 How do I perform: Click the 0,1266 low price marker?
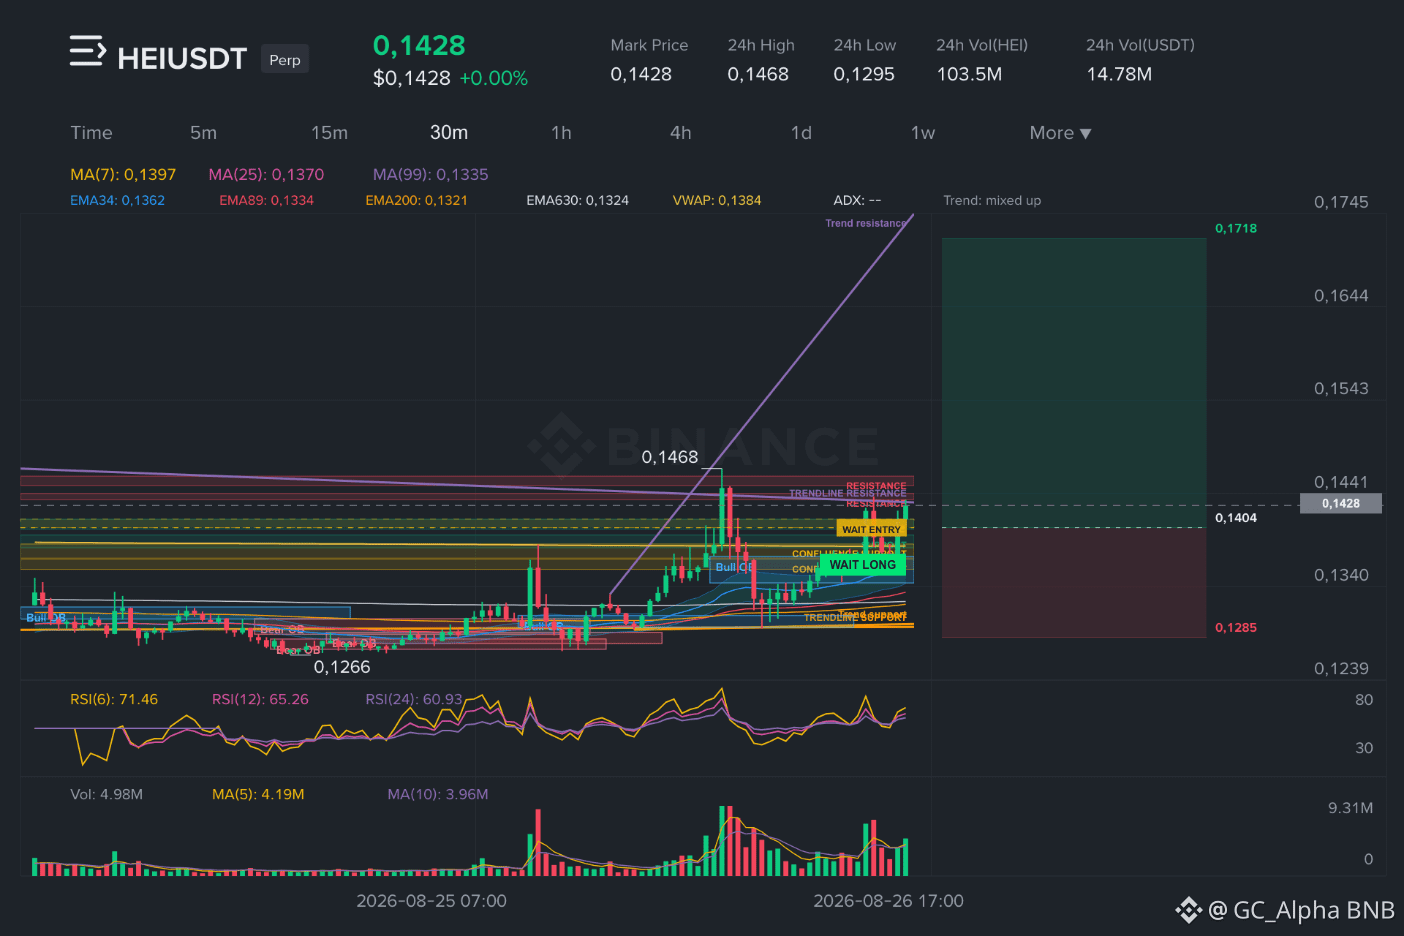[342, 667]
